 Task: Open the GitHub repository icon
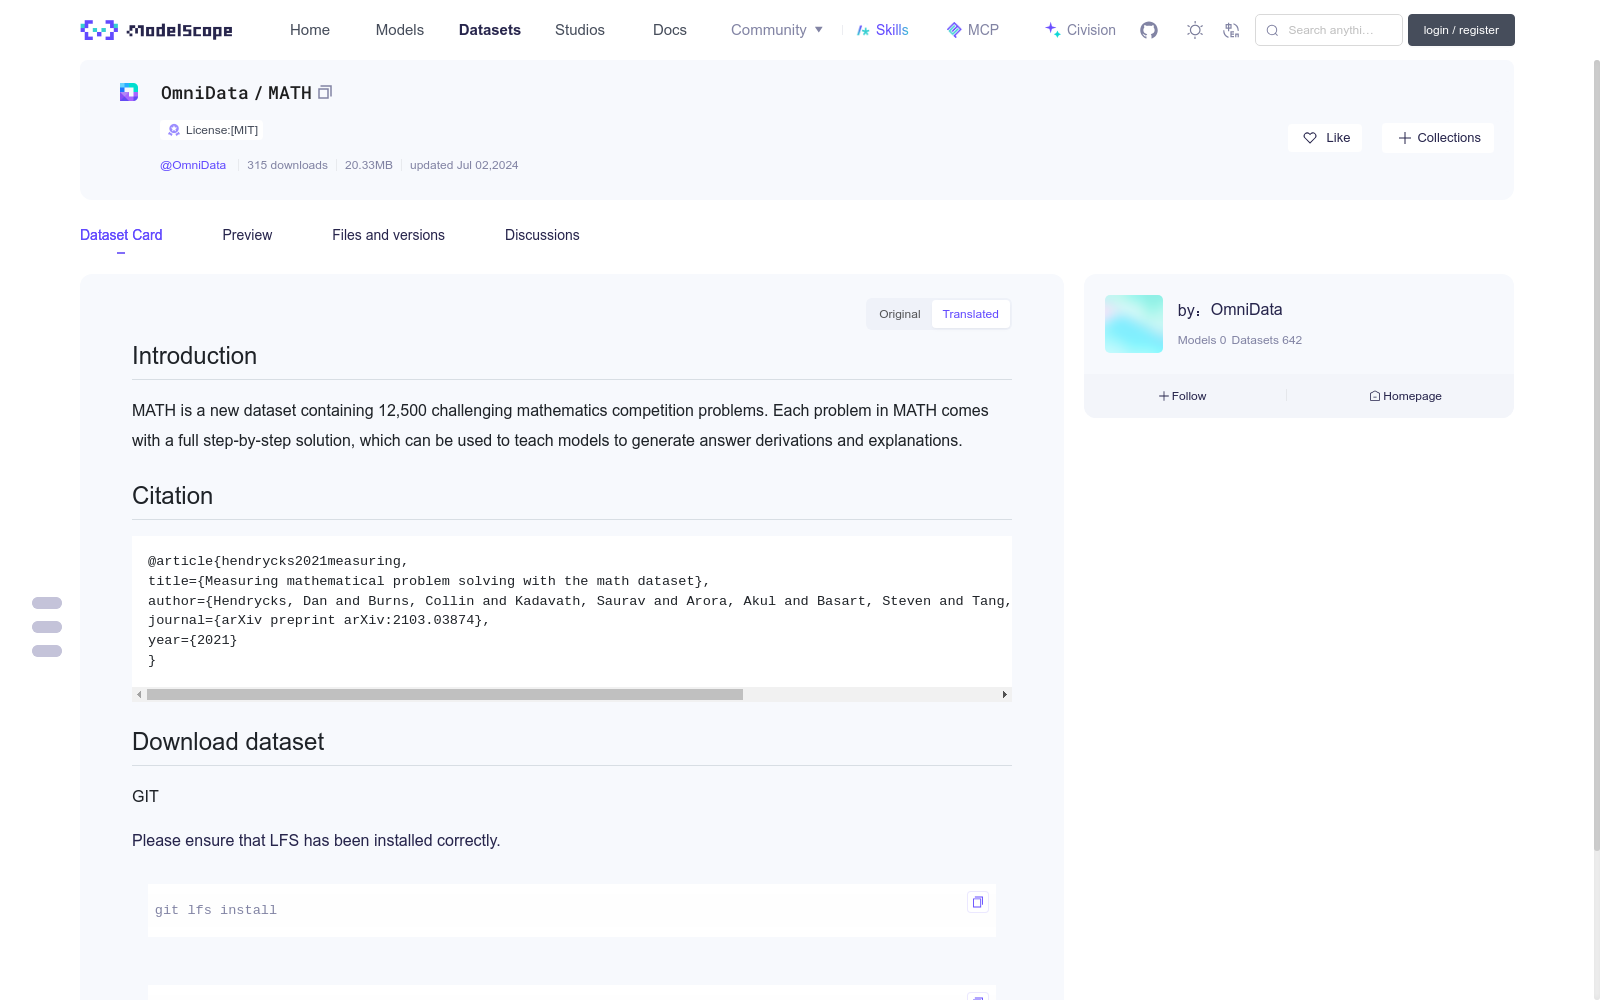(1149, 30)
